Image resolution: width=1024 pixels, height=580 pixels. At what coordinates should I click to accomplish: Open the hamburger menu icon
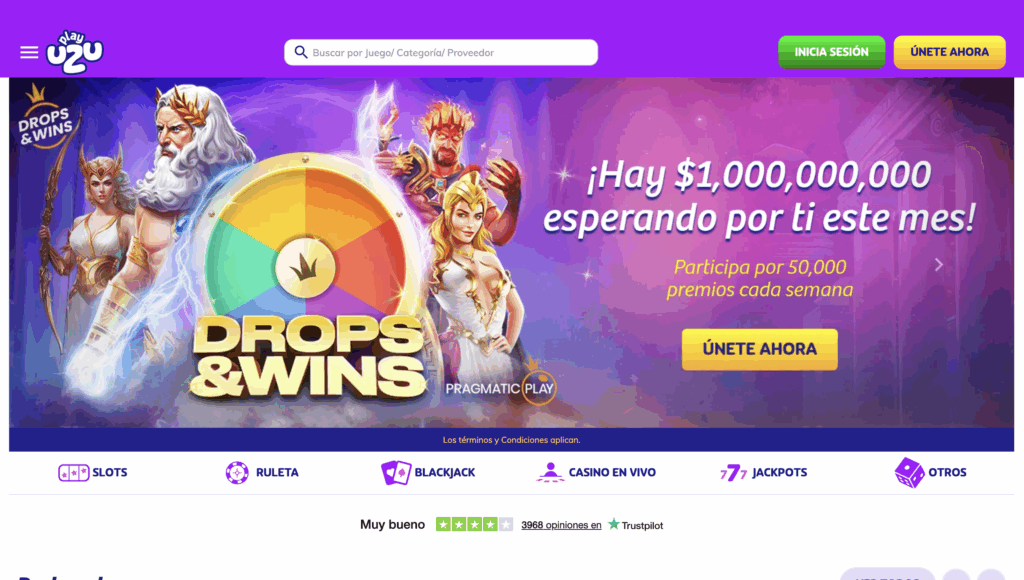pos(29,52)
